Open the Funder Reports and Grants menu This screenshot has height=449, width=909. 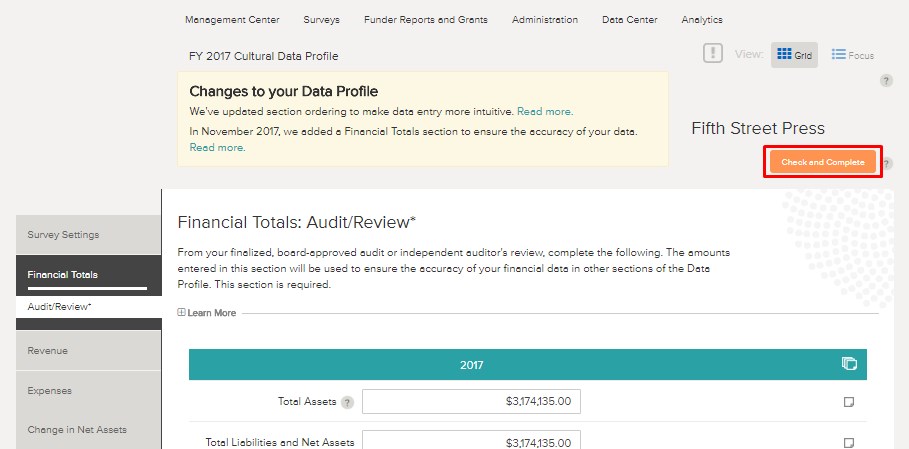click(425, 20)
